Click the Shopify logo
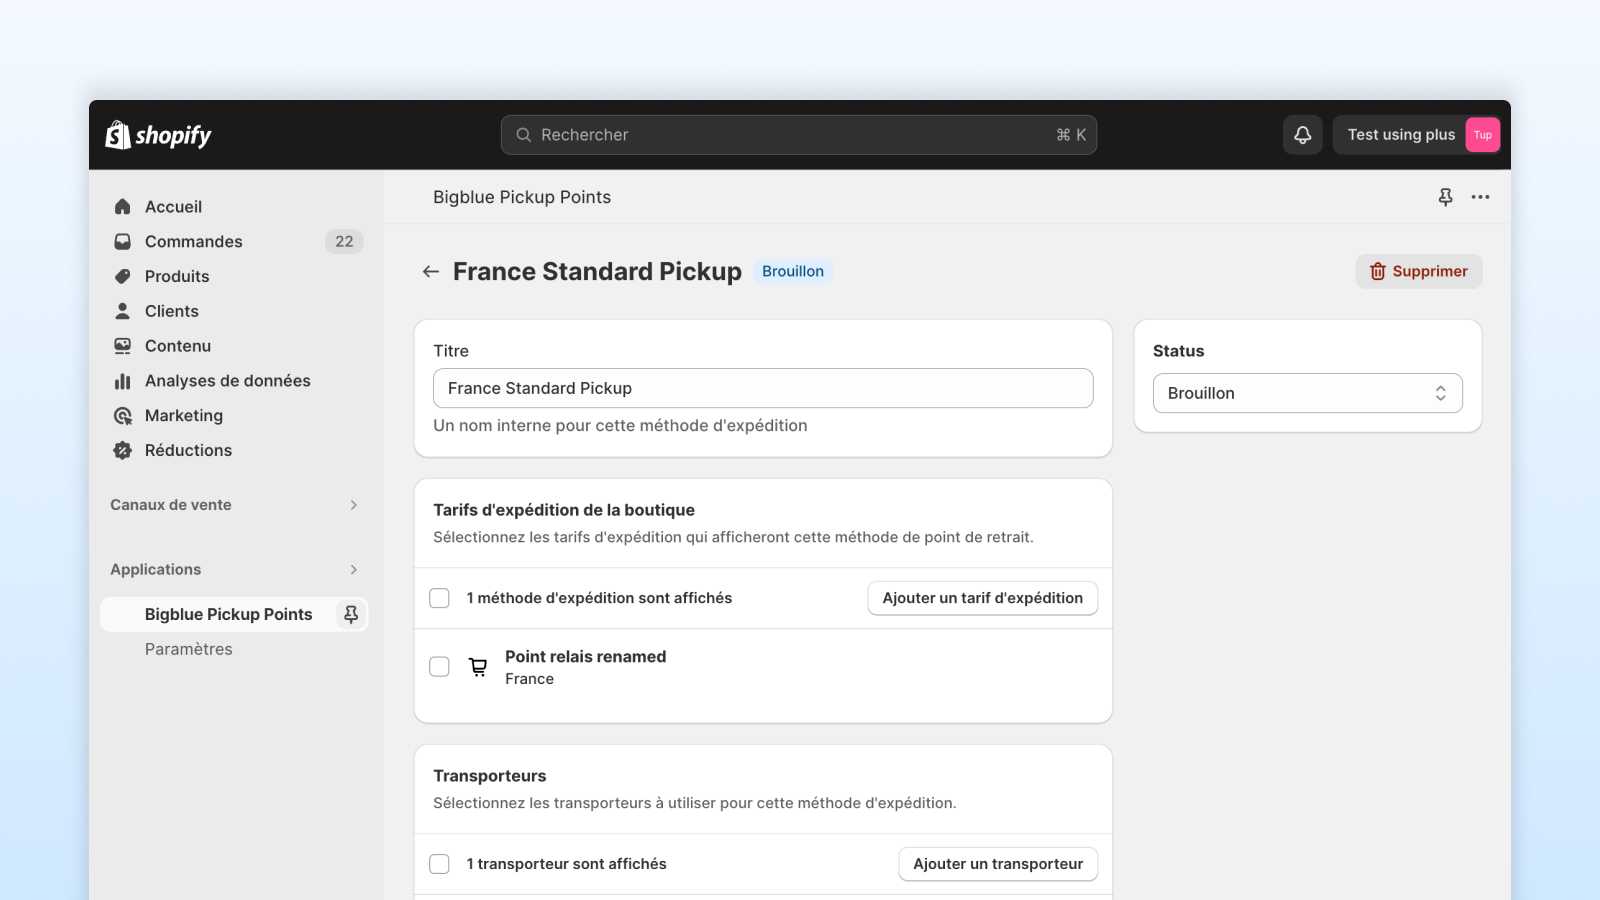This screenshot has height=900, width=1600. [x=158, y=135]
